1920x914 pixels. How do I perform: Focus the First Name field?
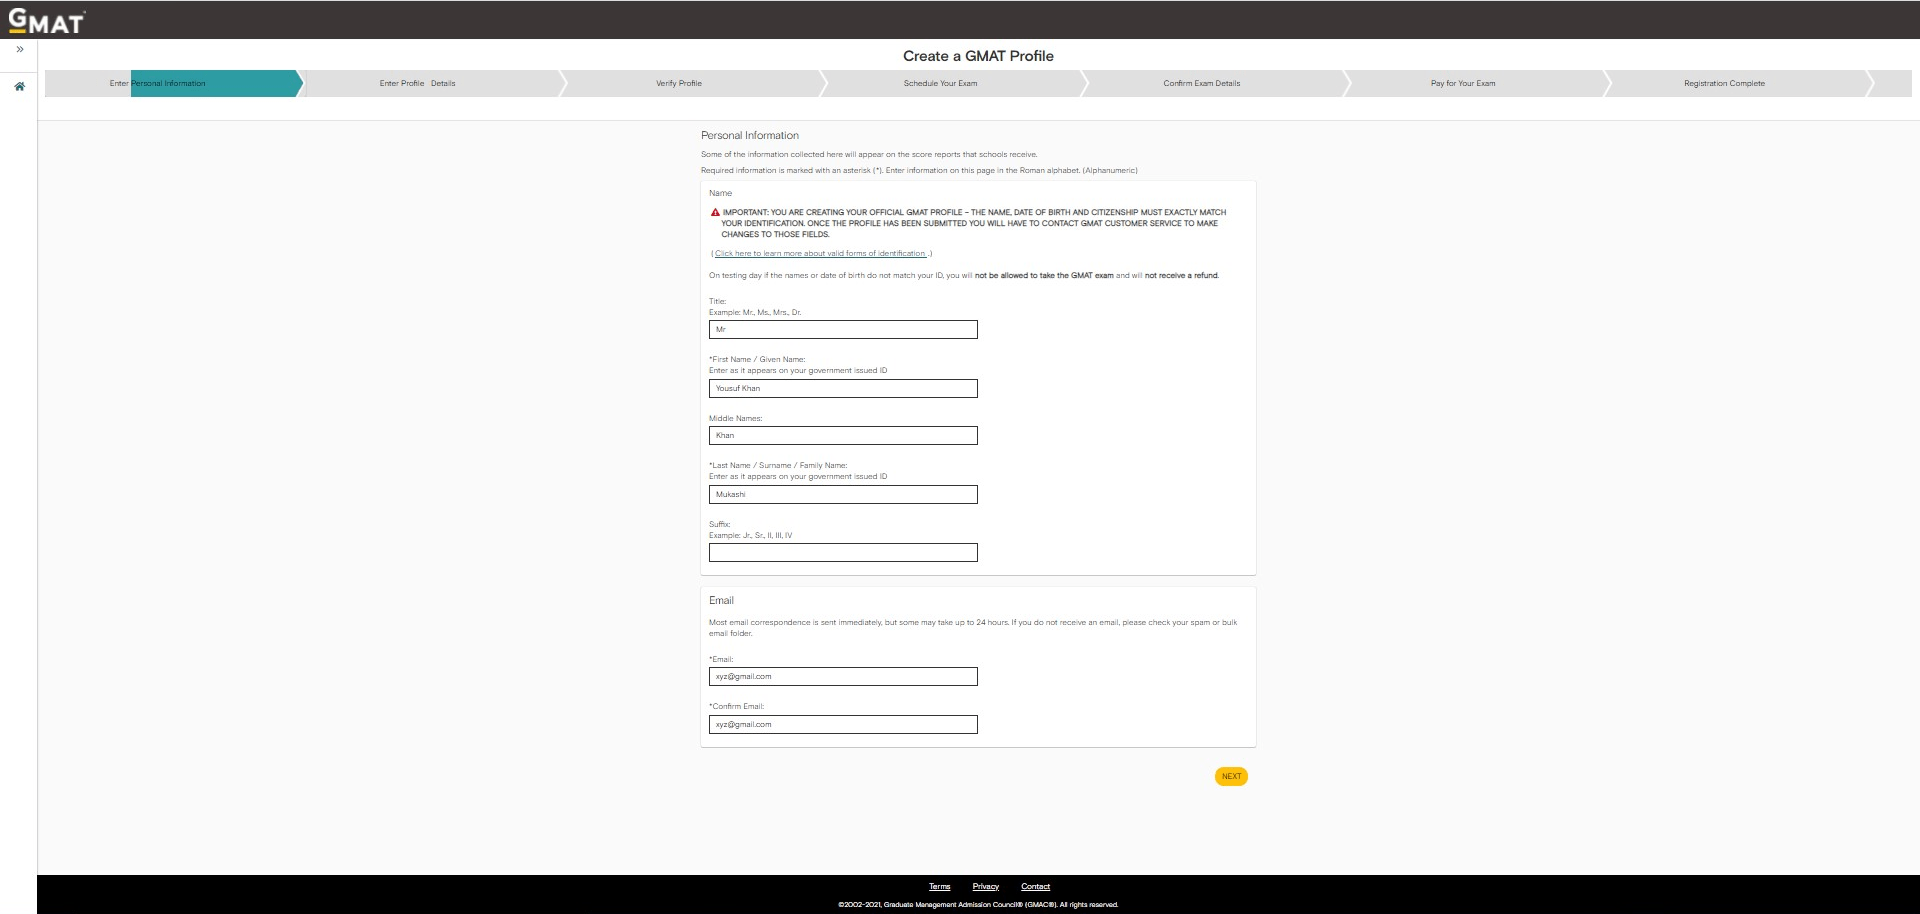click(843, 388)
